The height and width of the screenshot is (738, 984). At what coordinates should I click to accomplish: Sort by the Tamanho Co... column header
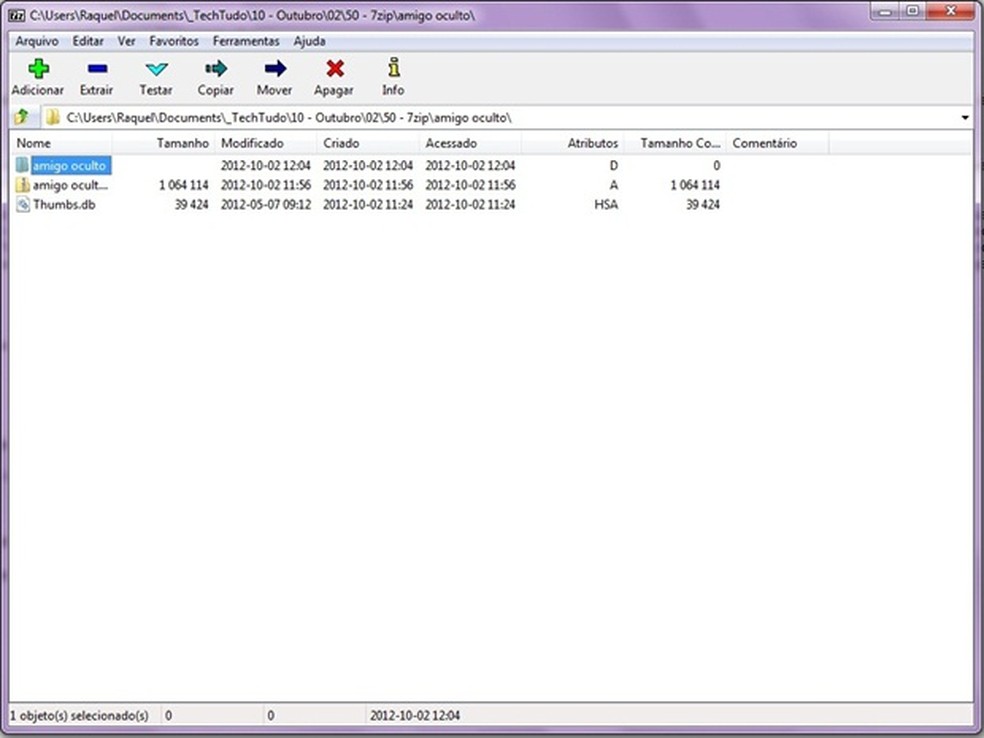tap(675, 143)
